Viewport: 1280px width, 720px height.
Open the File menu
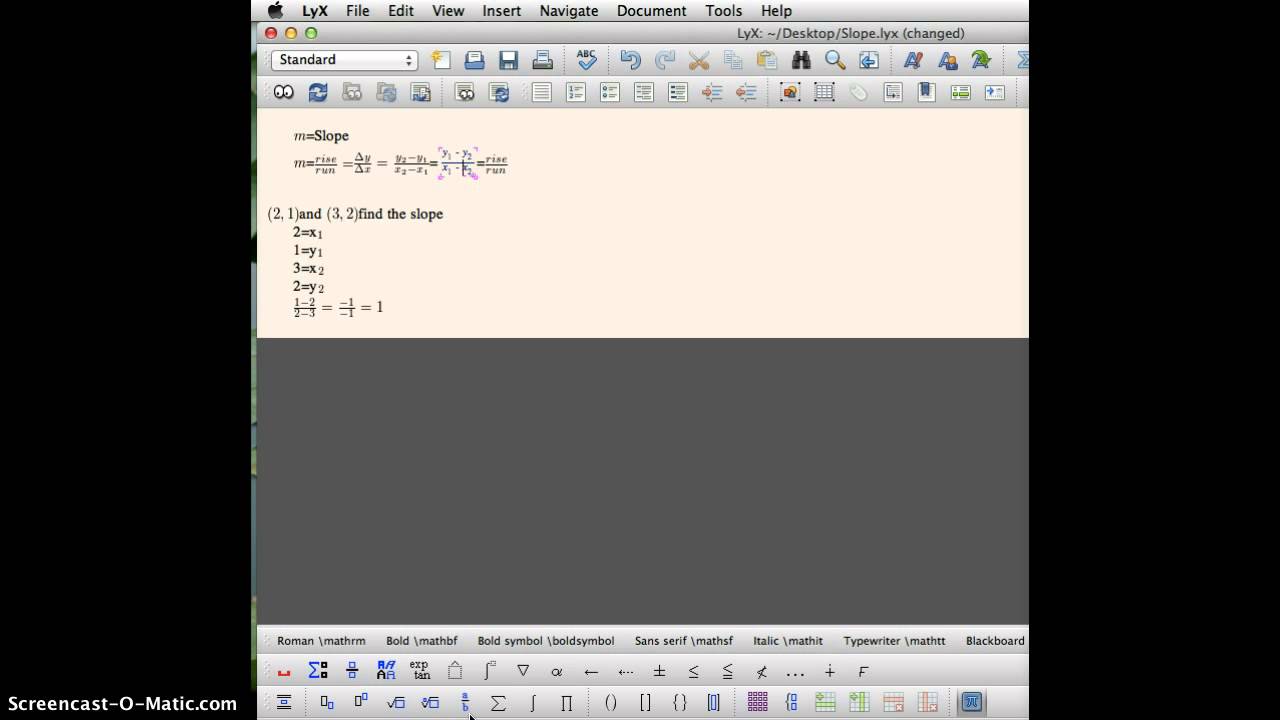pos(357,11)
